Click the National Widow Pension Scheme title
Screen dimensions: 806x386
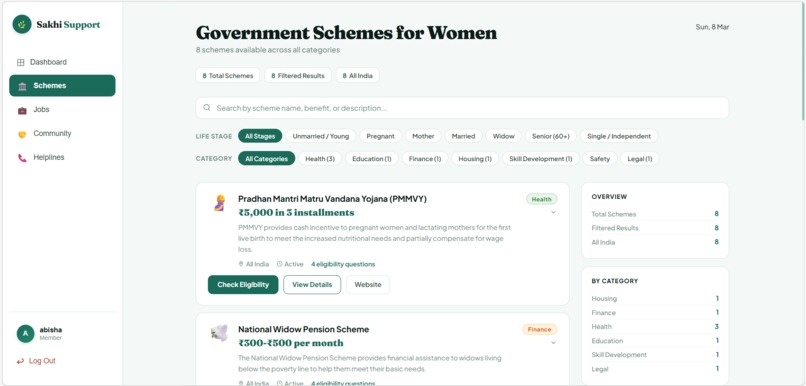coord(303,329)
